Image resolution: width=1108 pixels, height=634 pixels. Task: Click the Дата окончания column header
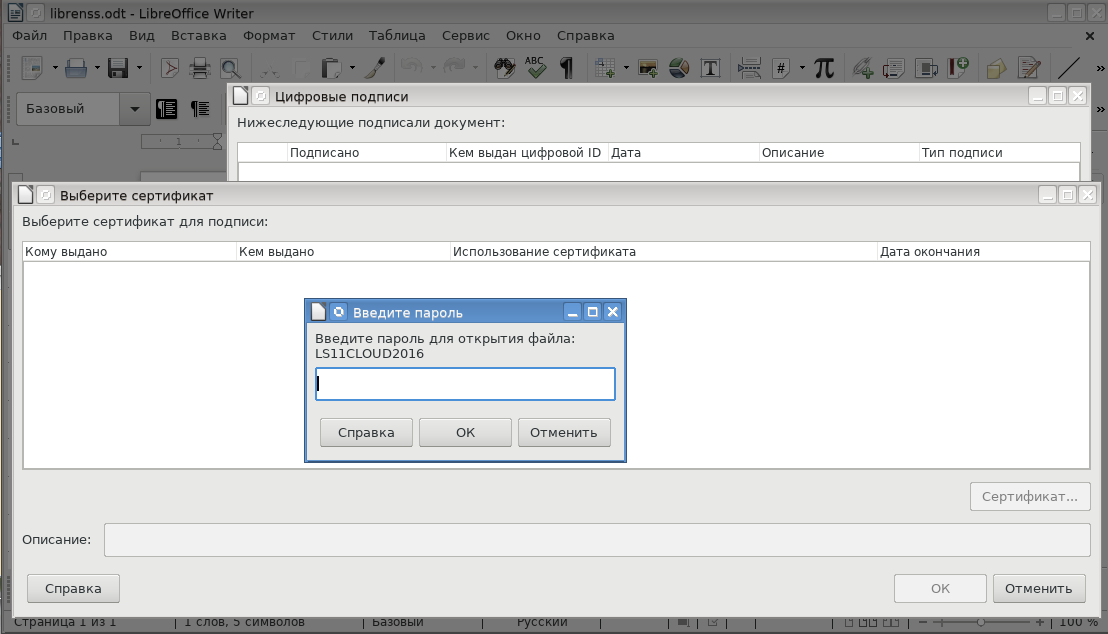(983, 252)
